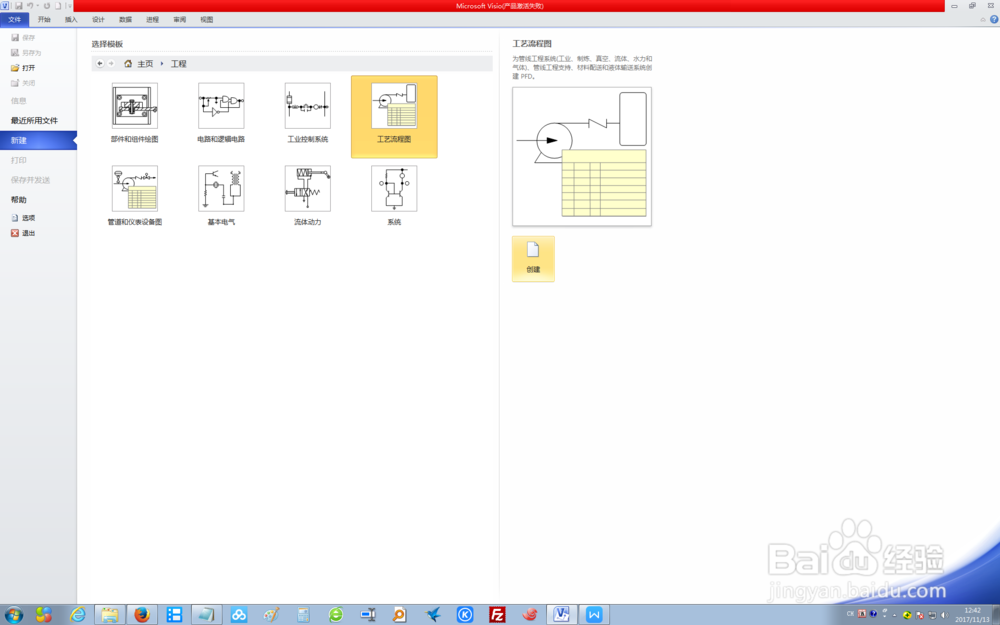
Task: Open the file explorer taskbar icon
Action: [110, 615]
